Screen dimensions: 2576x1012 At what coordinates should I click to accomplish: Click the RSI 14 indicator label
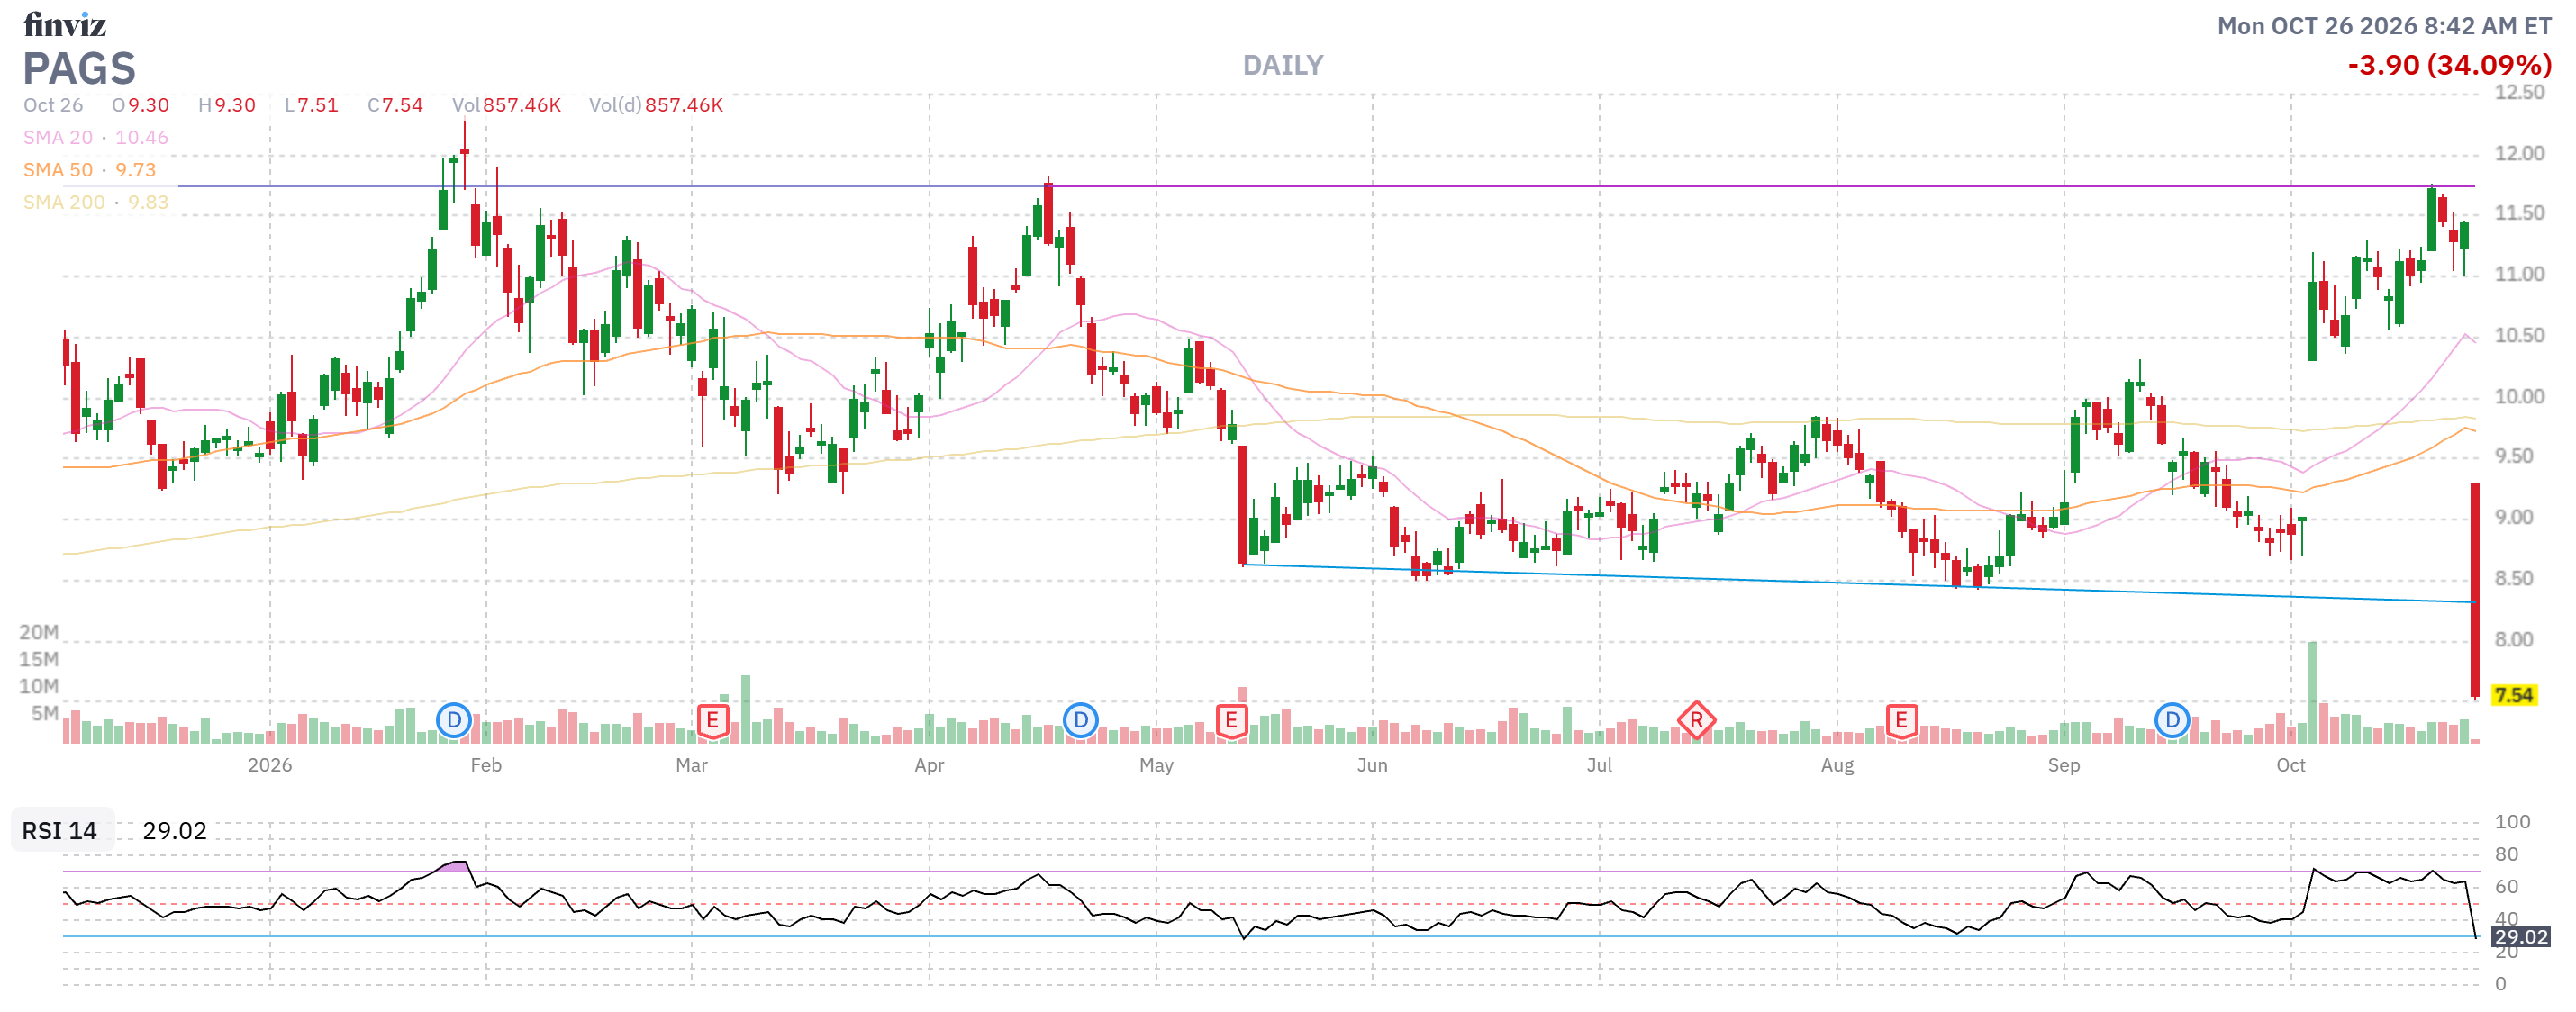[x=60, y=830]
